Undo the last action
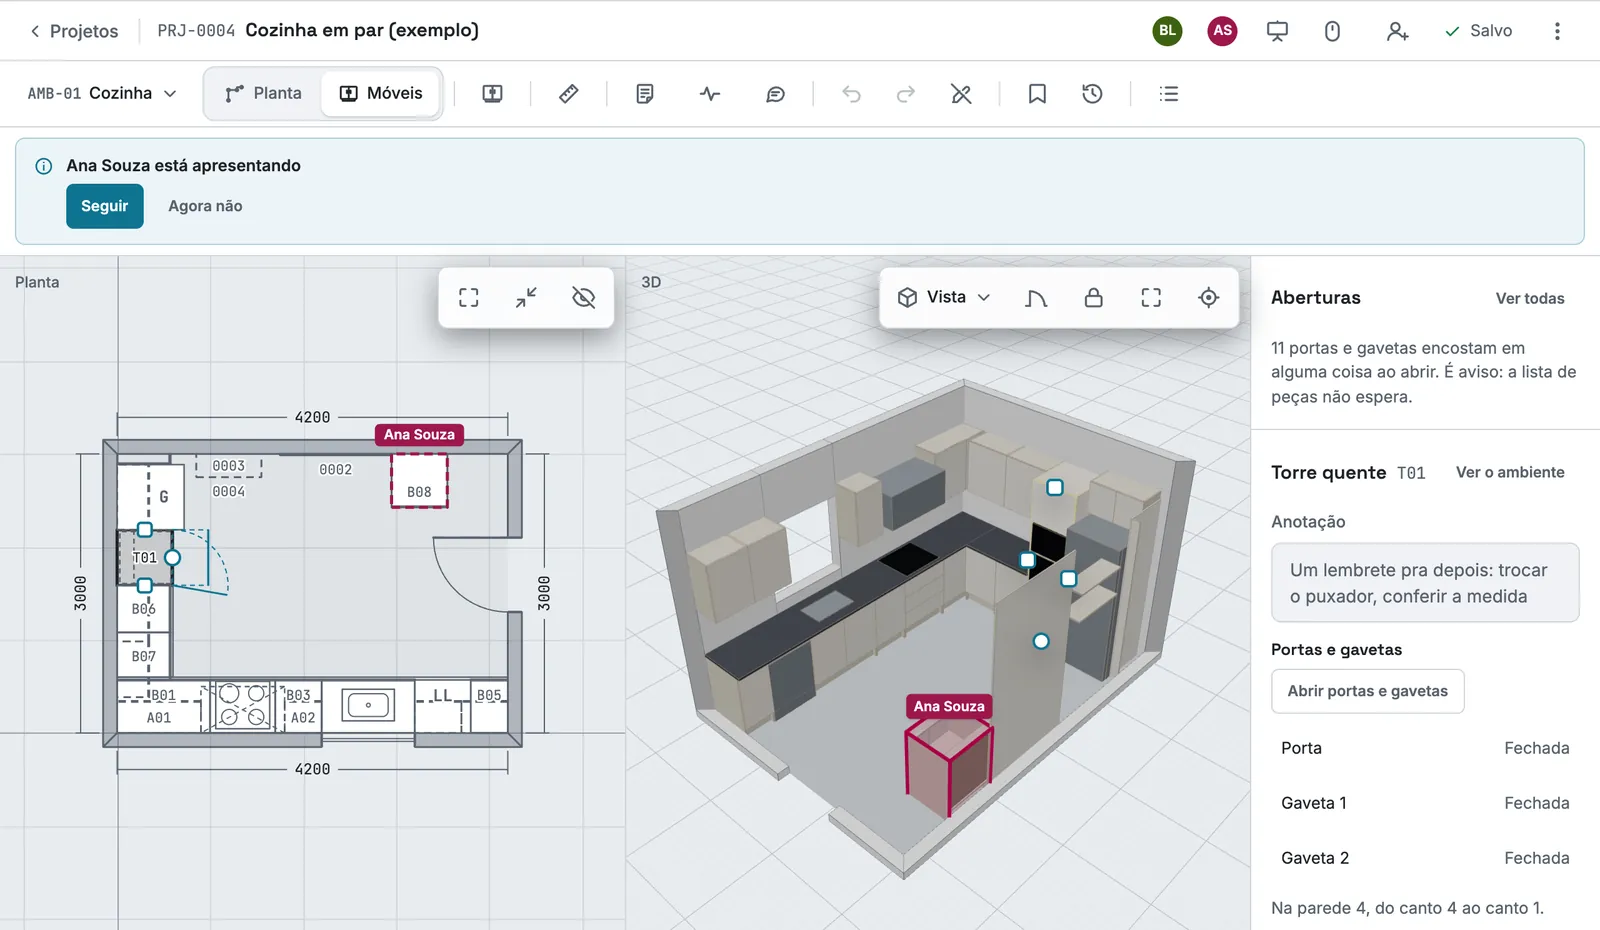 click(851, 94)
